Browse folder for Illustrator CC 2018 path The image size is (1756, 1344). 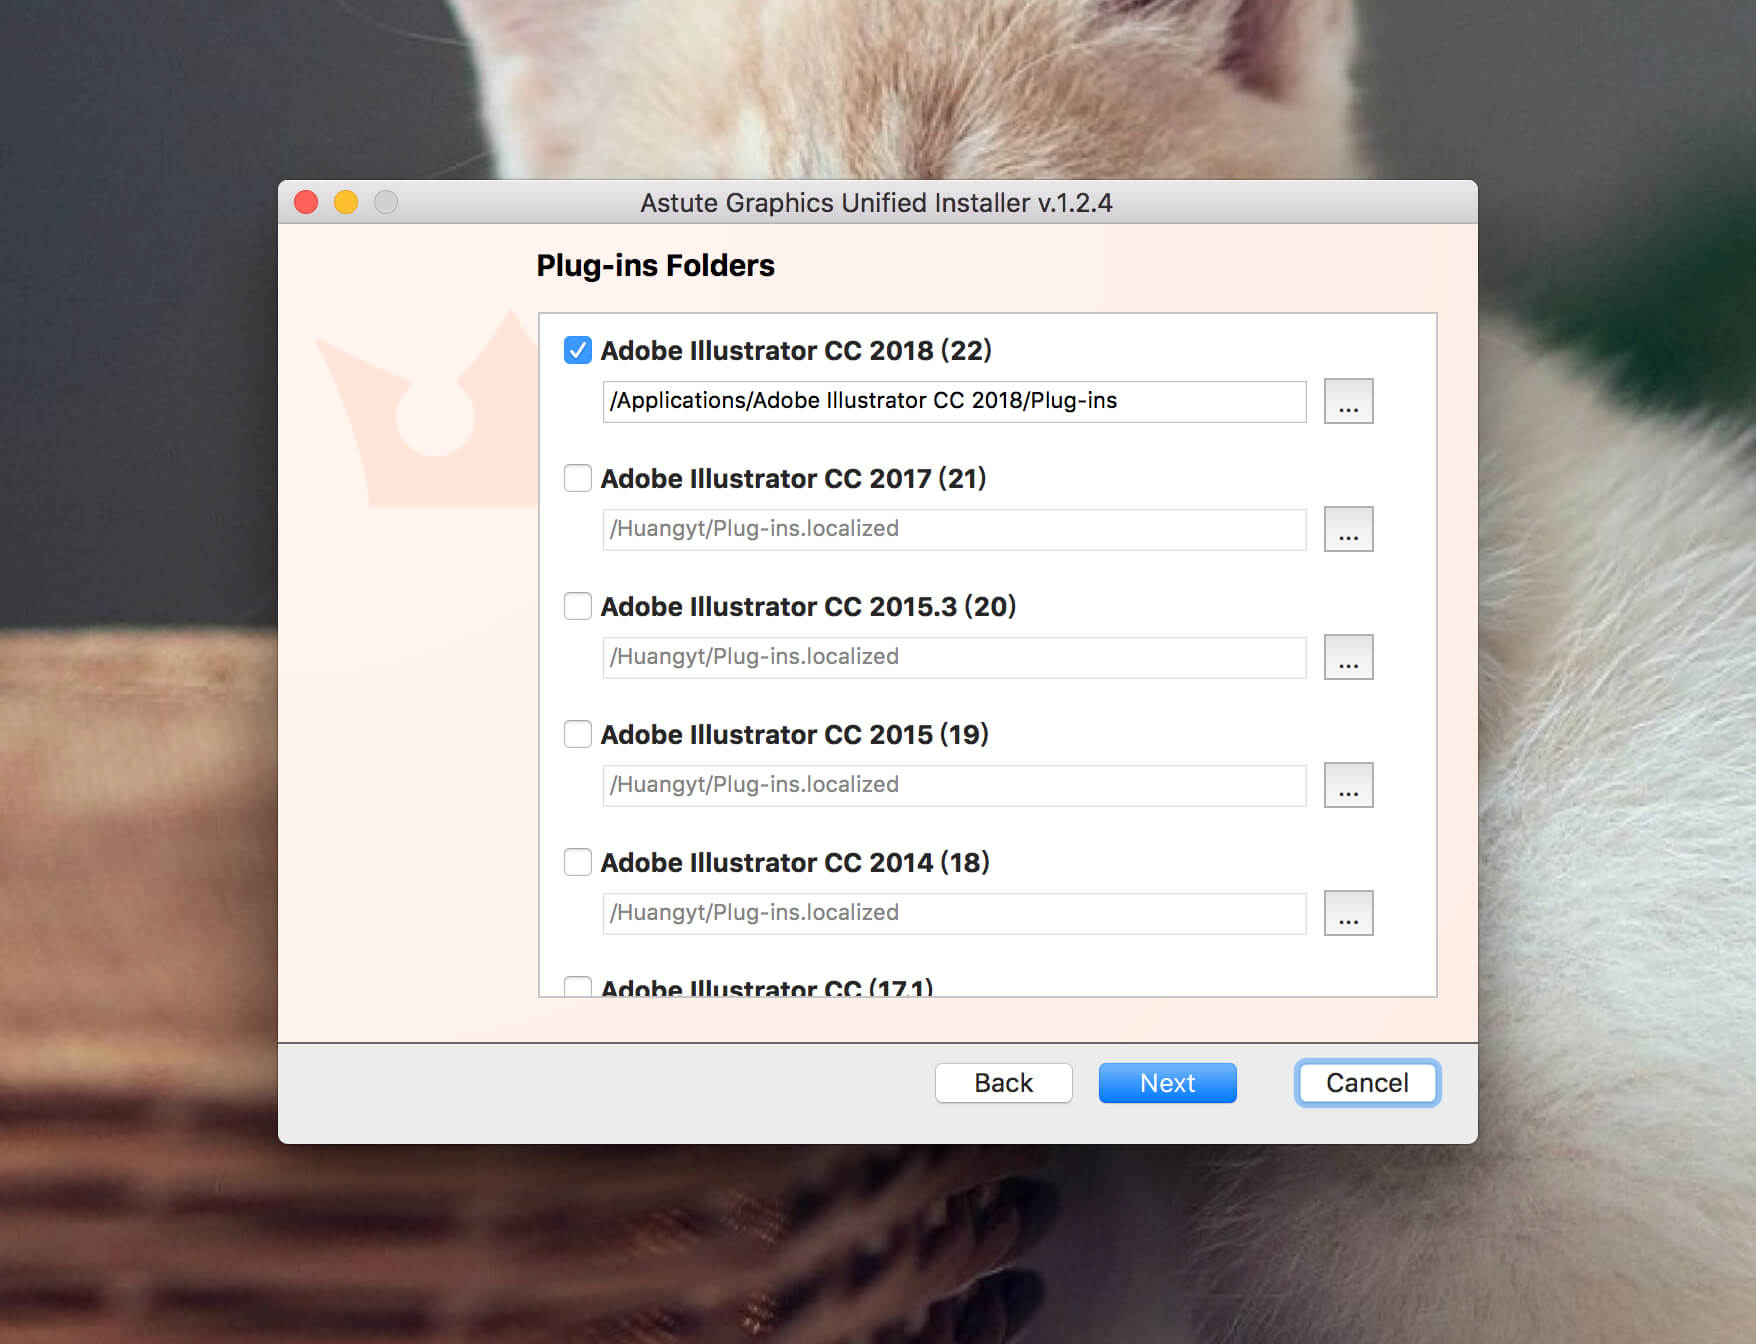click(1348, 401)
